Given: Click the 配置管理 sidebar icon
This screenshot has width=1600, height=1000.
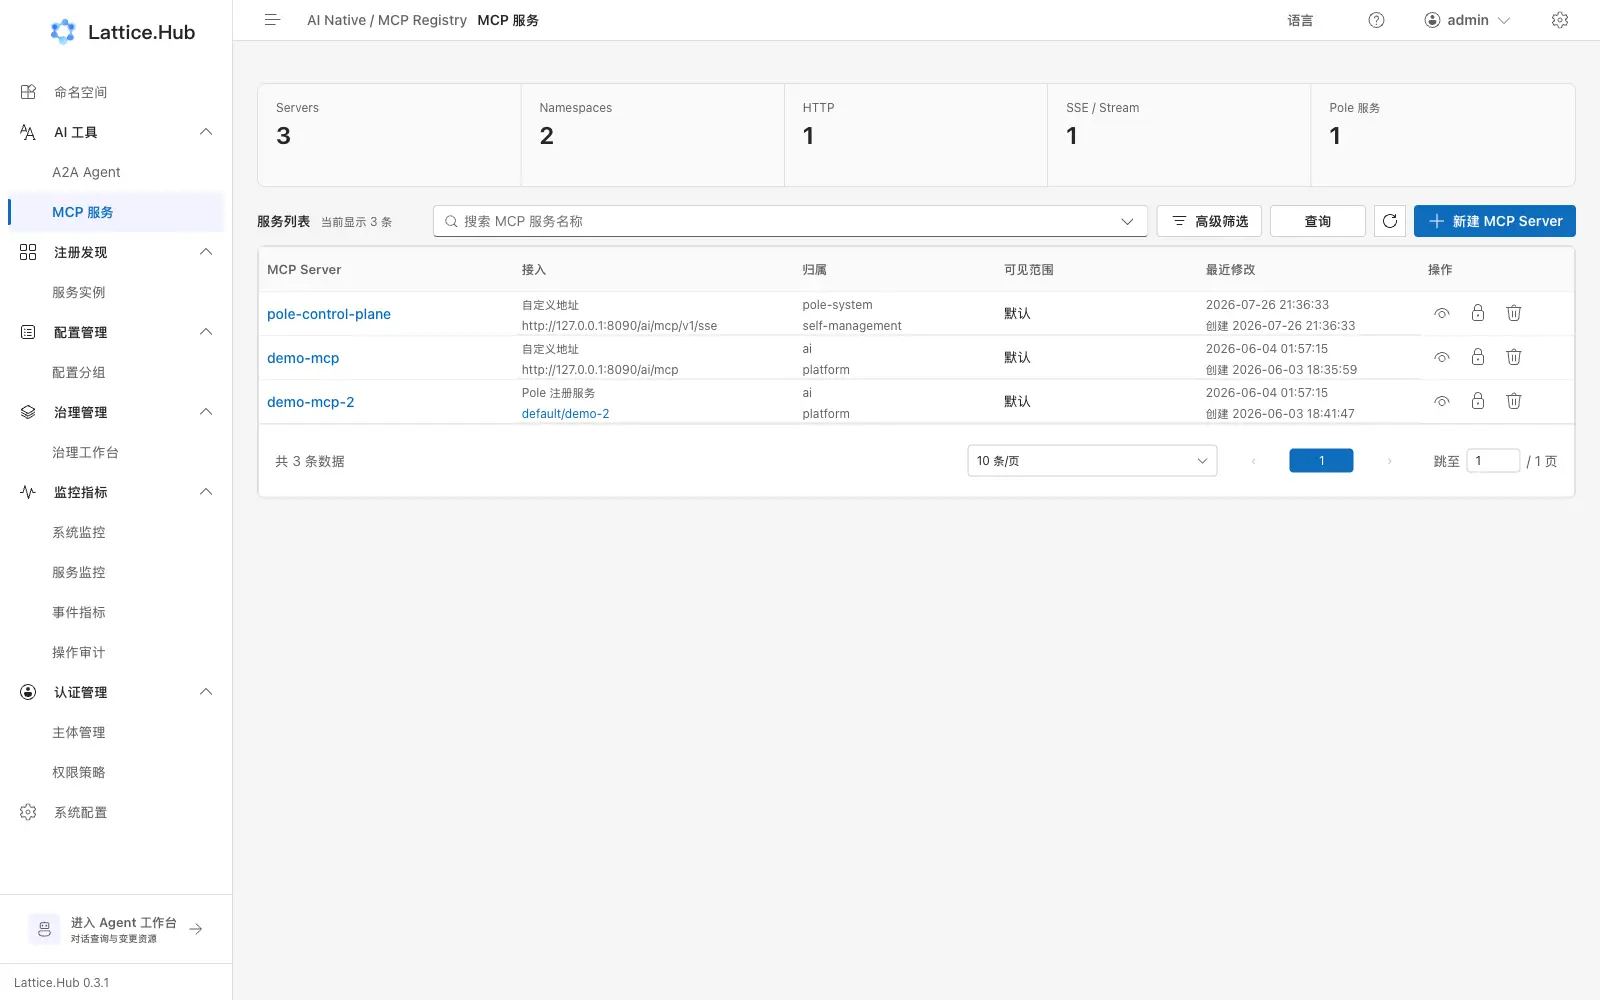Looking at the screenshot, I should [28, 332].
